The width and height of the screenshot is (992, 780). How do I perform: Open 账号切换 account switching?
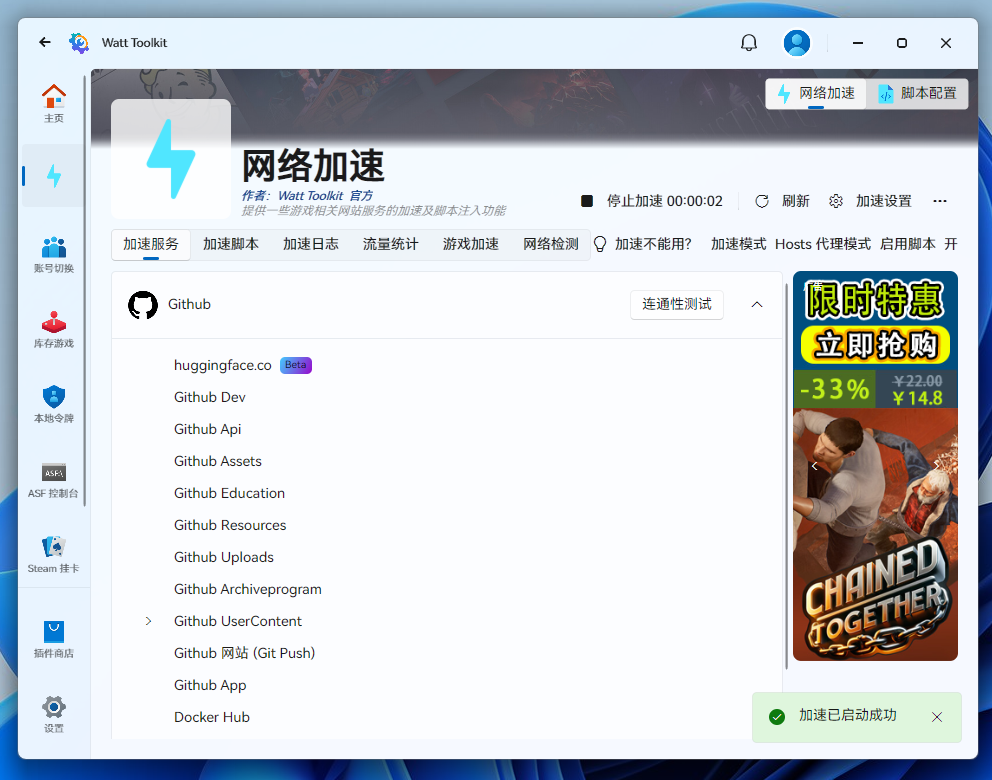pos(54,254)
